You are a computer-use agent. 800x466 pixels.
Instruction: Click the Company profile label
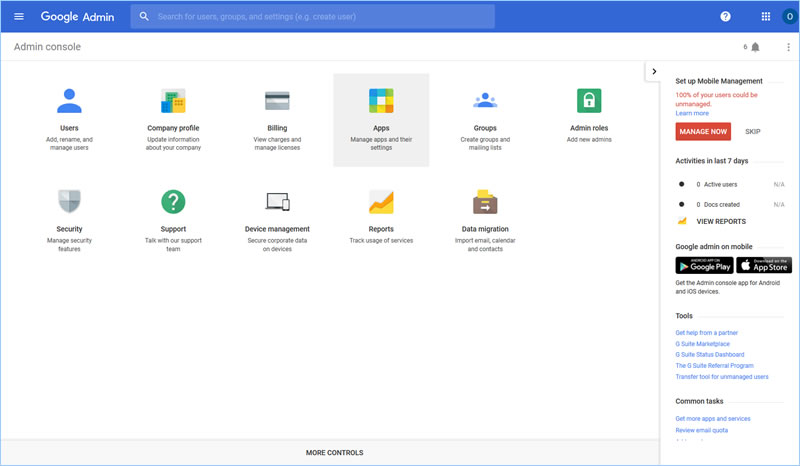(173, 128)
